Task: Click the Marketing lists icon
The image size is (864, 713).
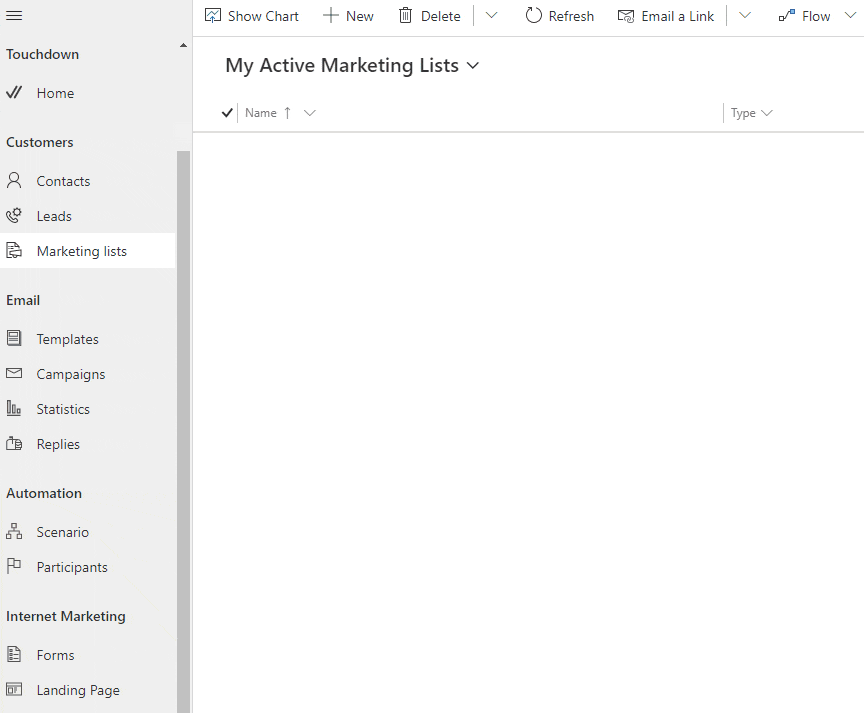Action: pos(16,250)
